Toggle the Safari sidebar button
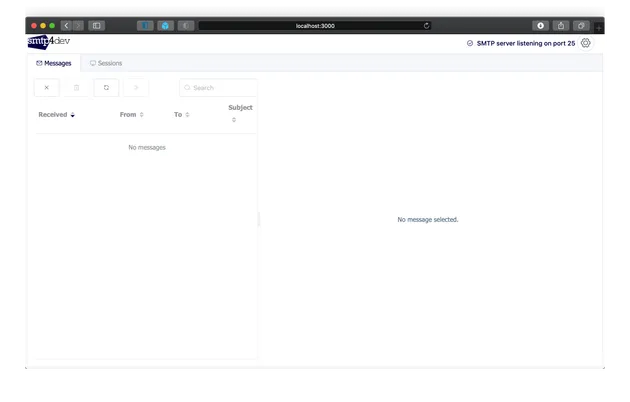This screenshot has height=402, width=630. pos(96,26)
